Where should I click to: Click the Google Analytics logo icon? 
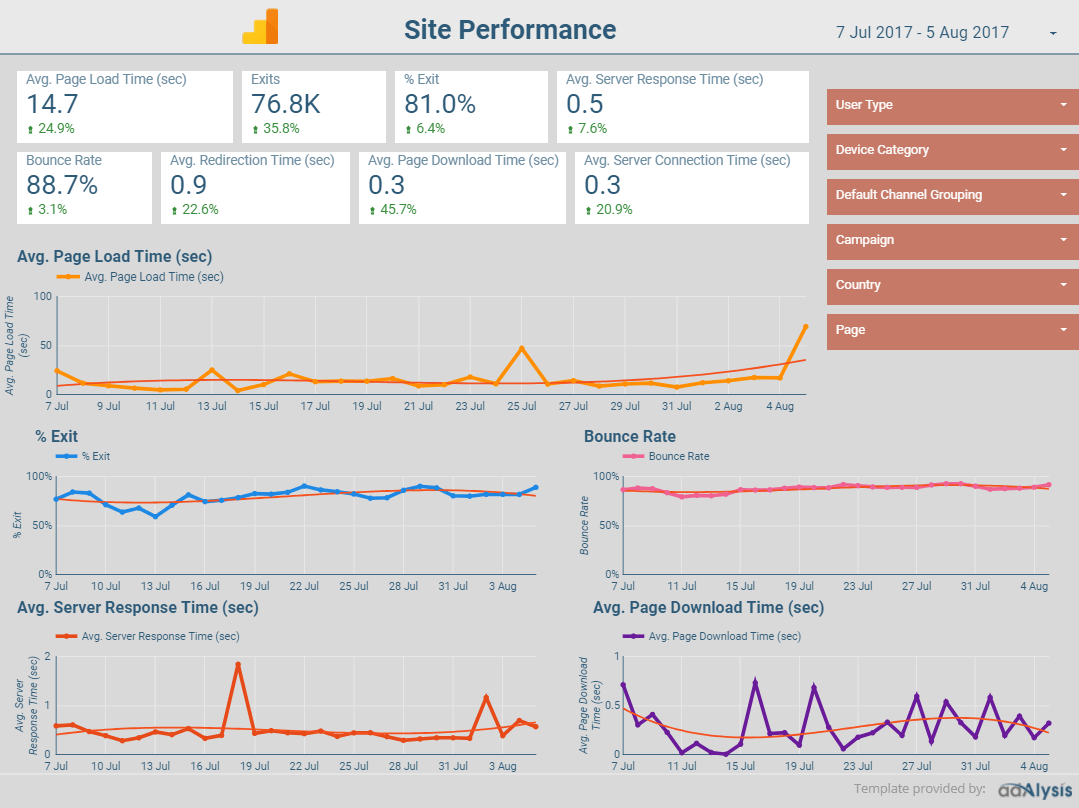(x=260, y=27)
